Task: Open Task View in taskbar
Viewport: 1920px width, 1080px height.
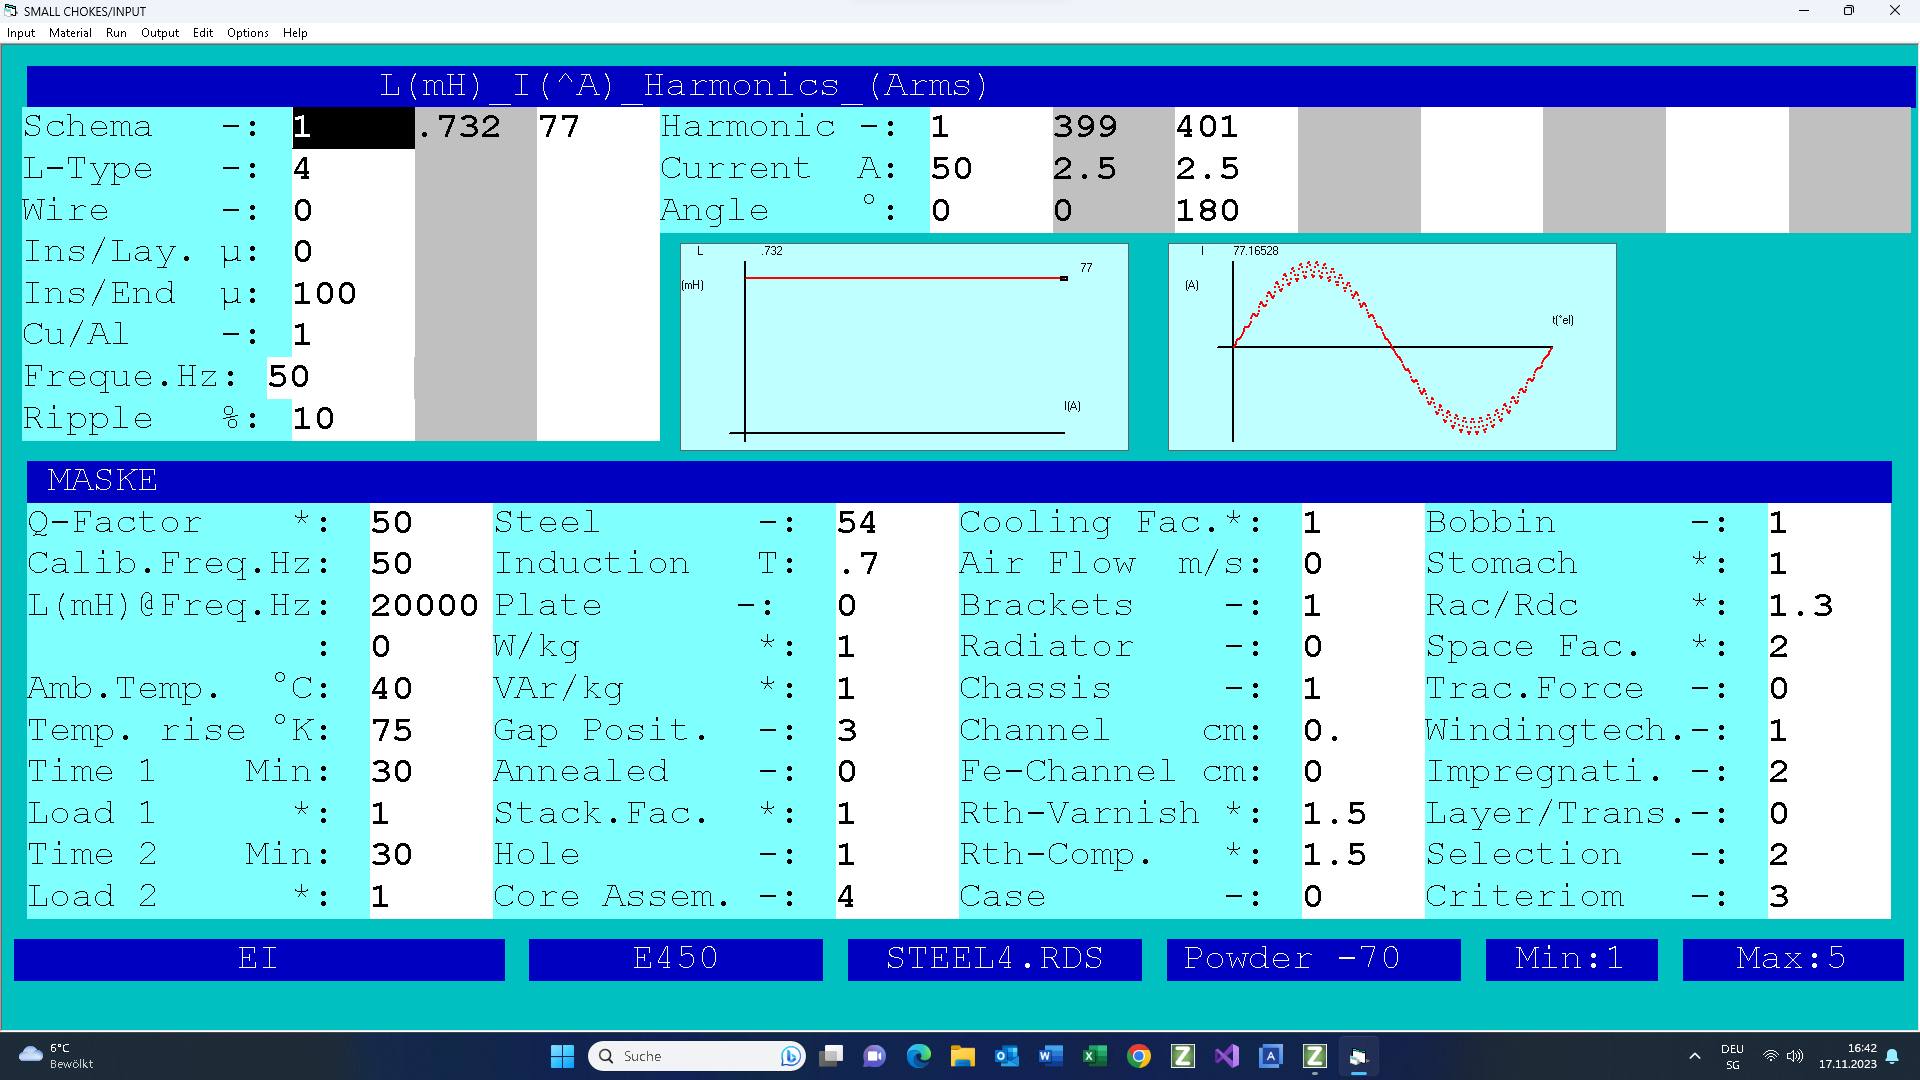Action: [x=831, y=1056]
